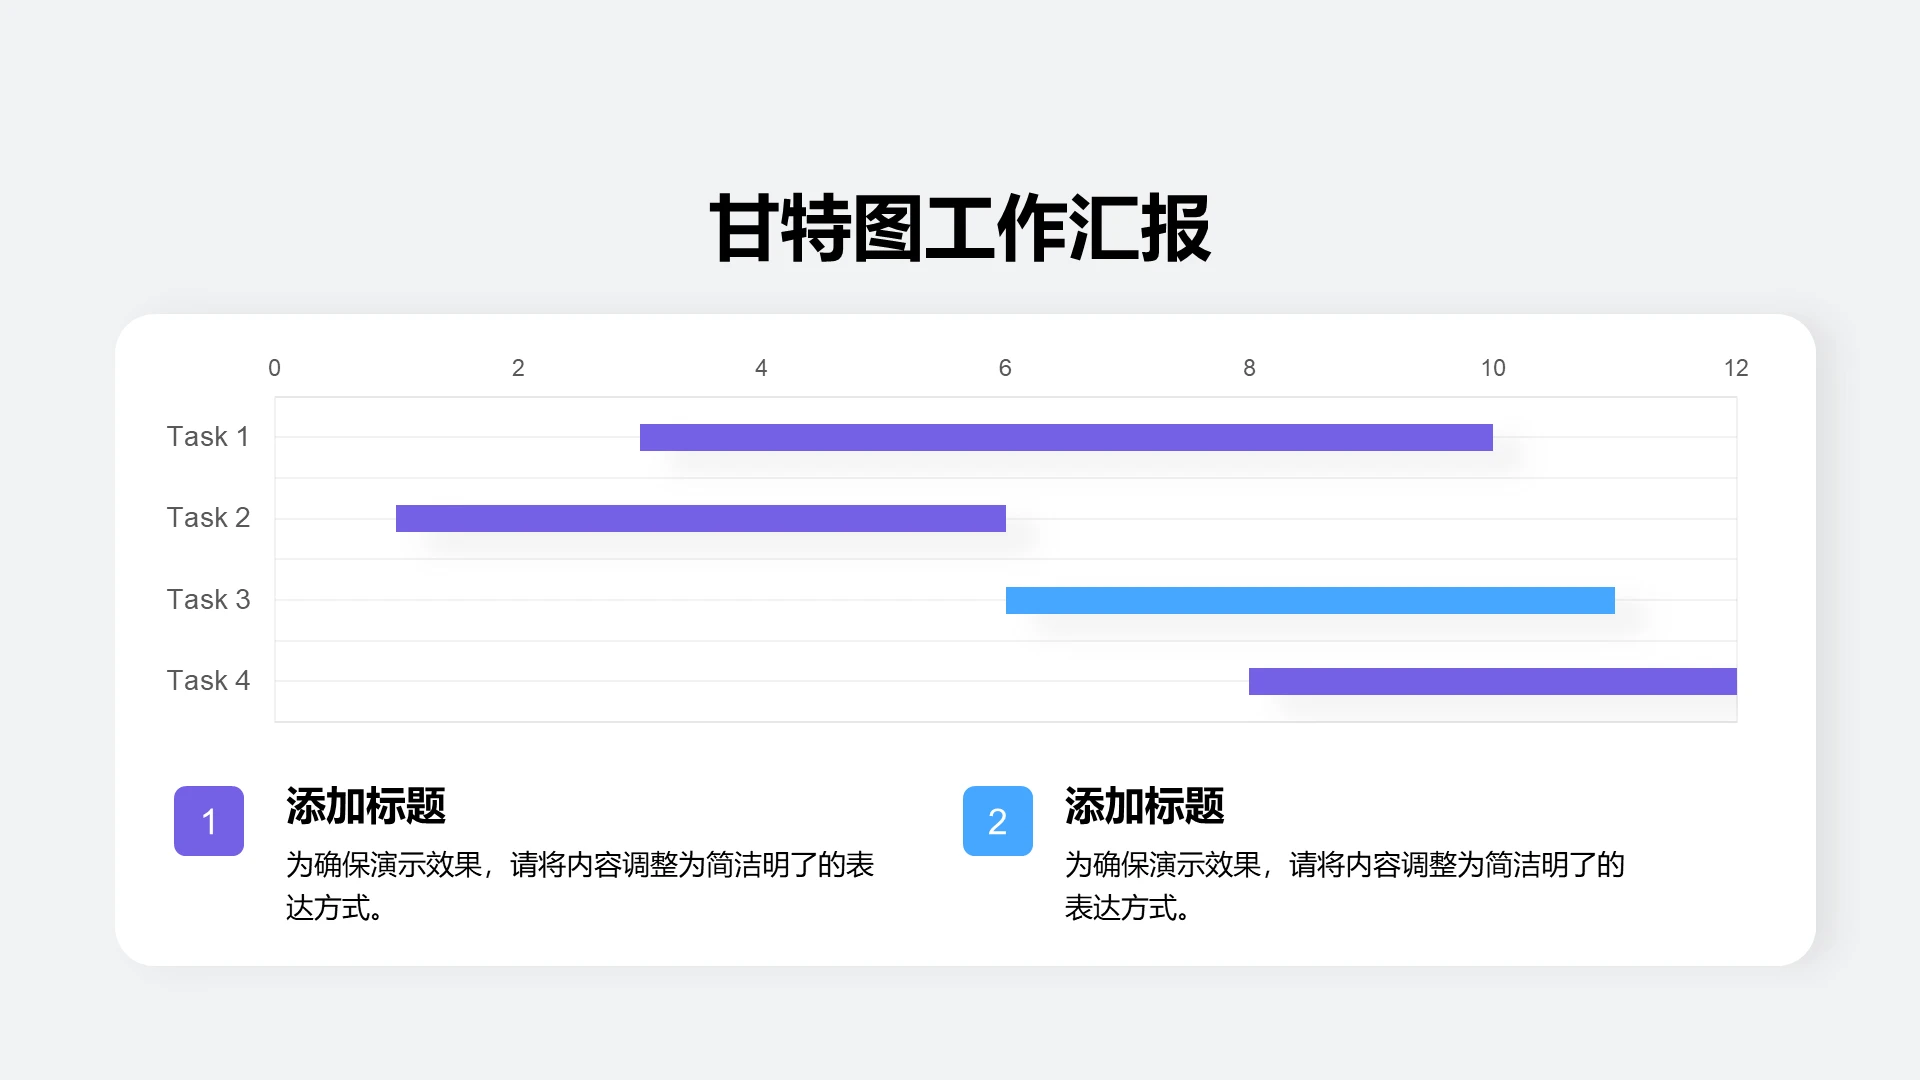Click the Task 3 axis label

click(208, 600)
